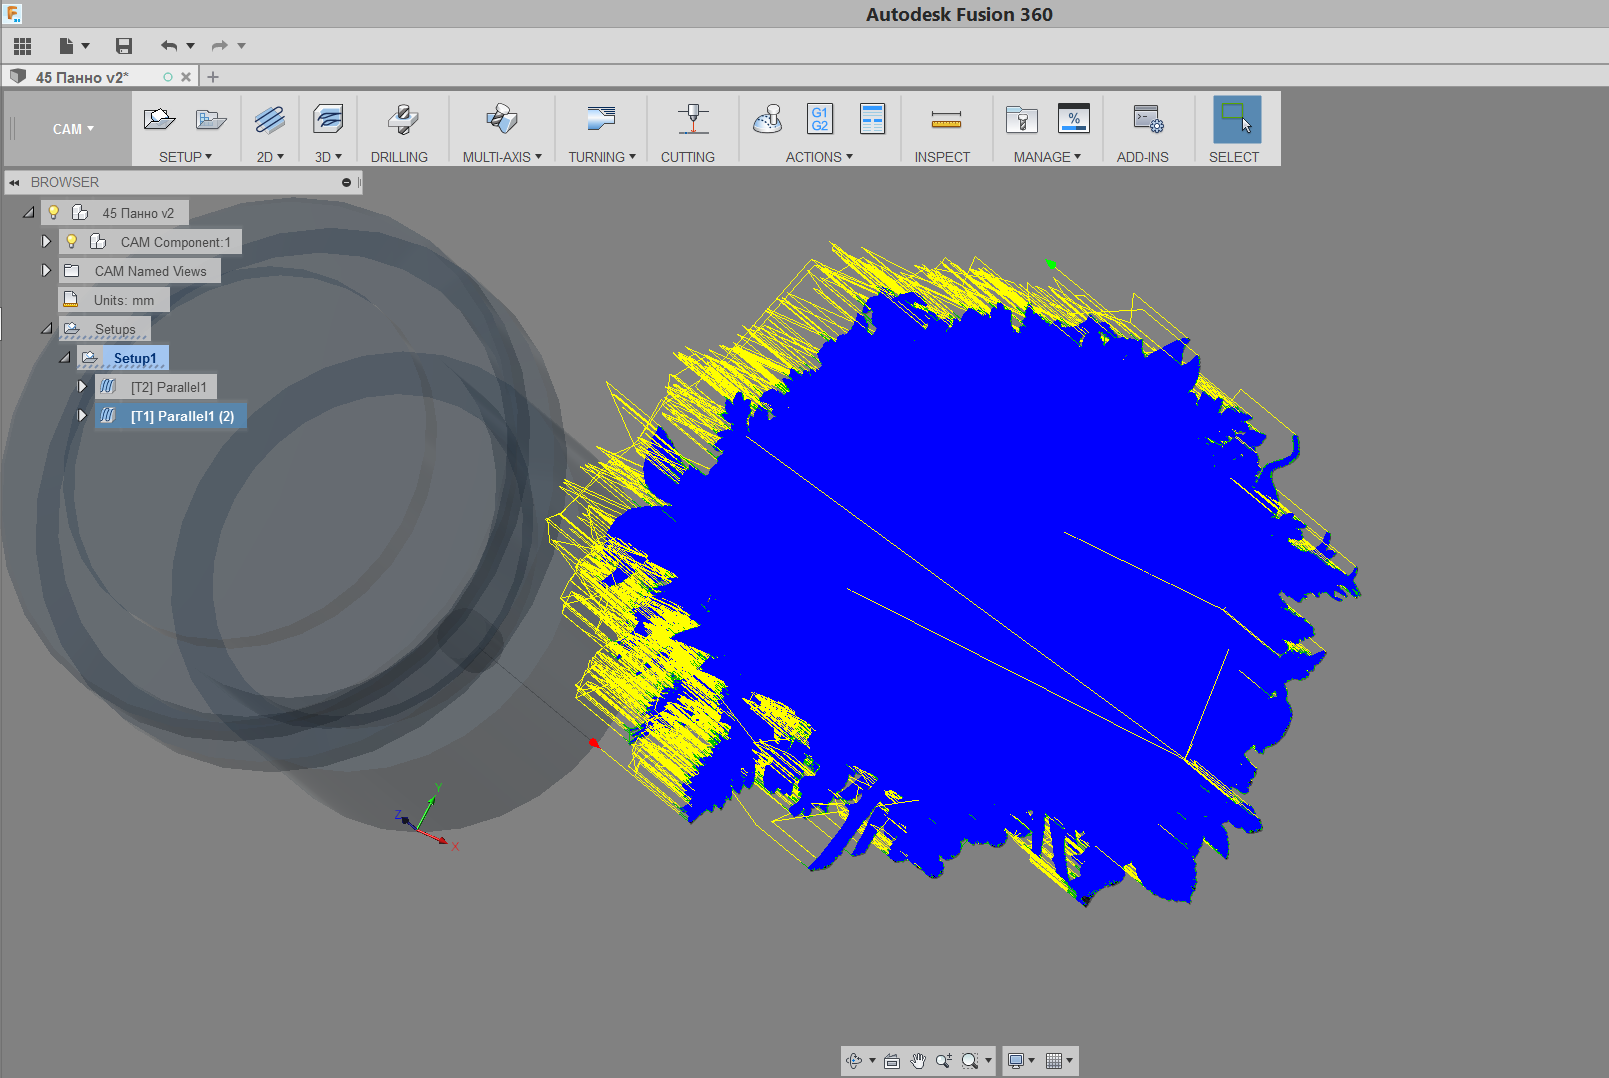The width and height of the screenshot is (1609, 1078).
Task: Select the Drilling operation icon
Action: point(402,120)
